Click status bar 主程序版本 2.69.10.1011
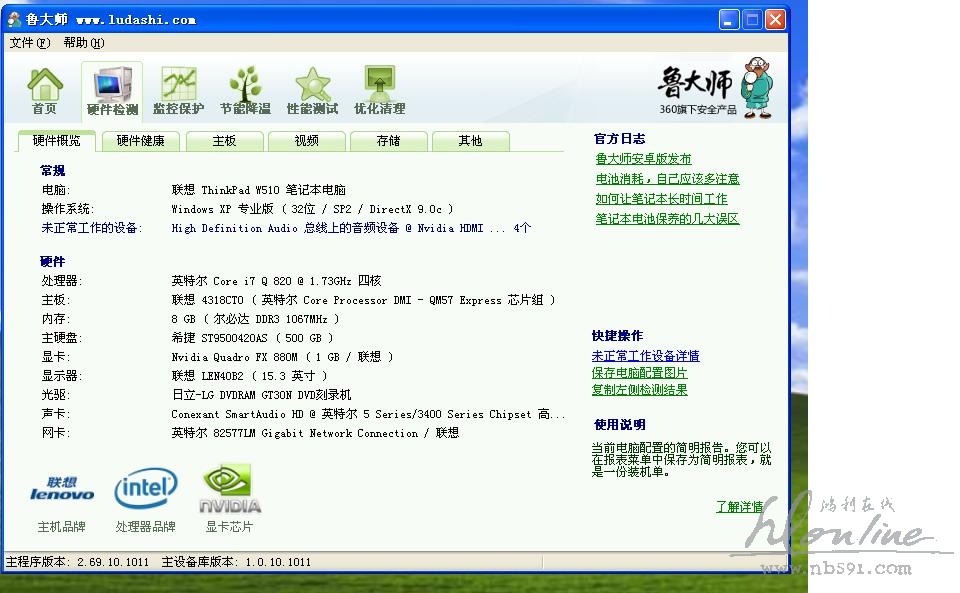Image resolution: width=960 pixels, height=593 pixels. coord(77,562)
